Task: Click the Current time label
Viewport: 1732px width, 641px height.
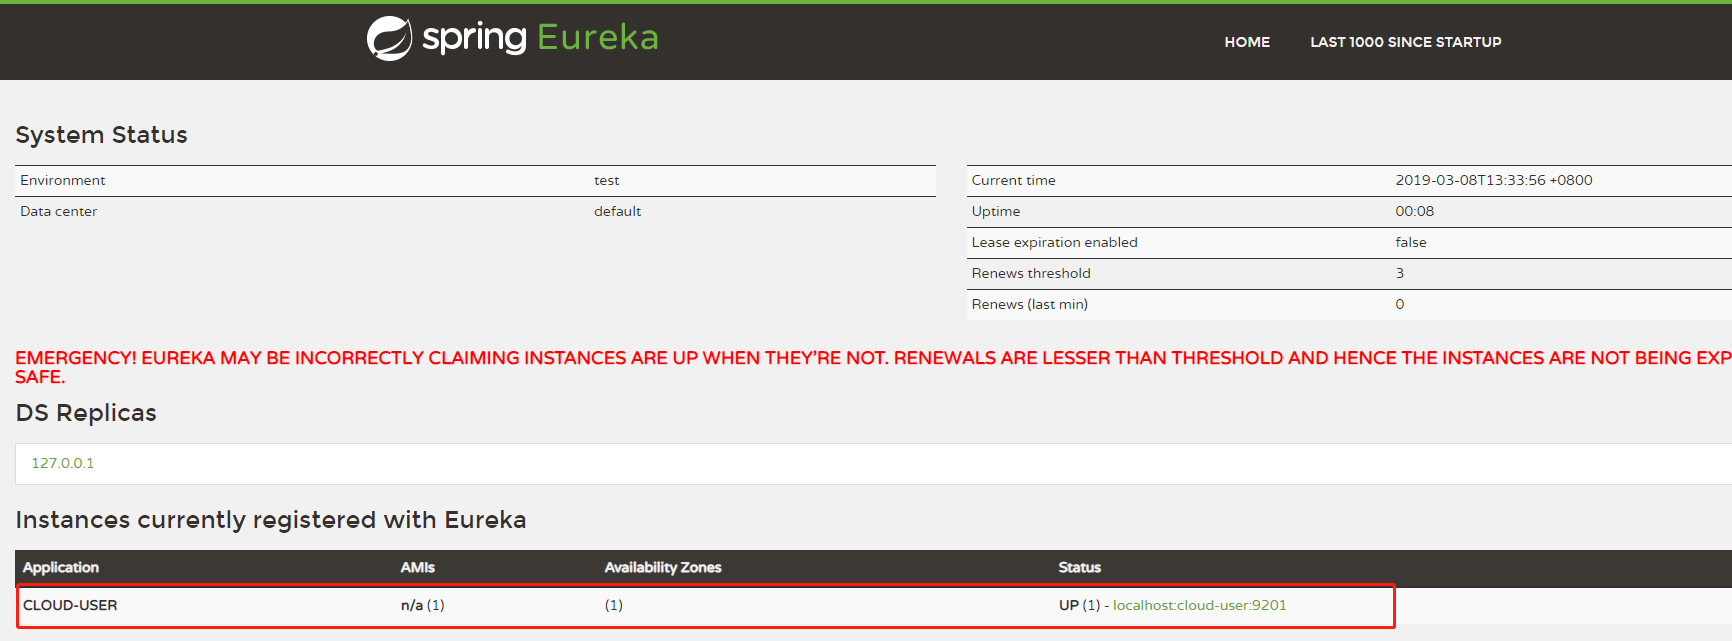Action: (x=1013, y=180)
